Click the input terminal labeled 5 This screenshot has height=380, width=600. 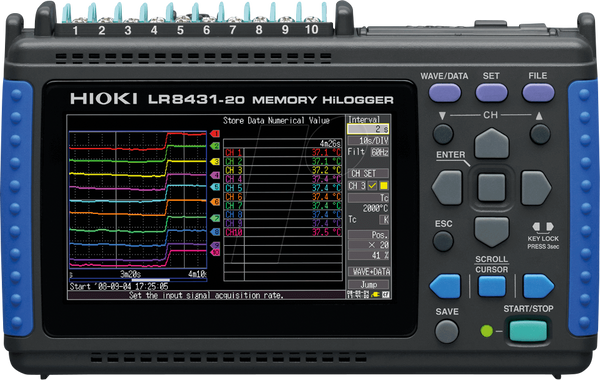(x=180, y=30)
